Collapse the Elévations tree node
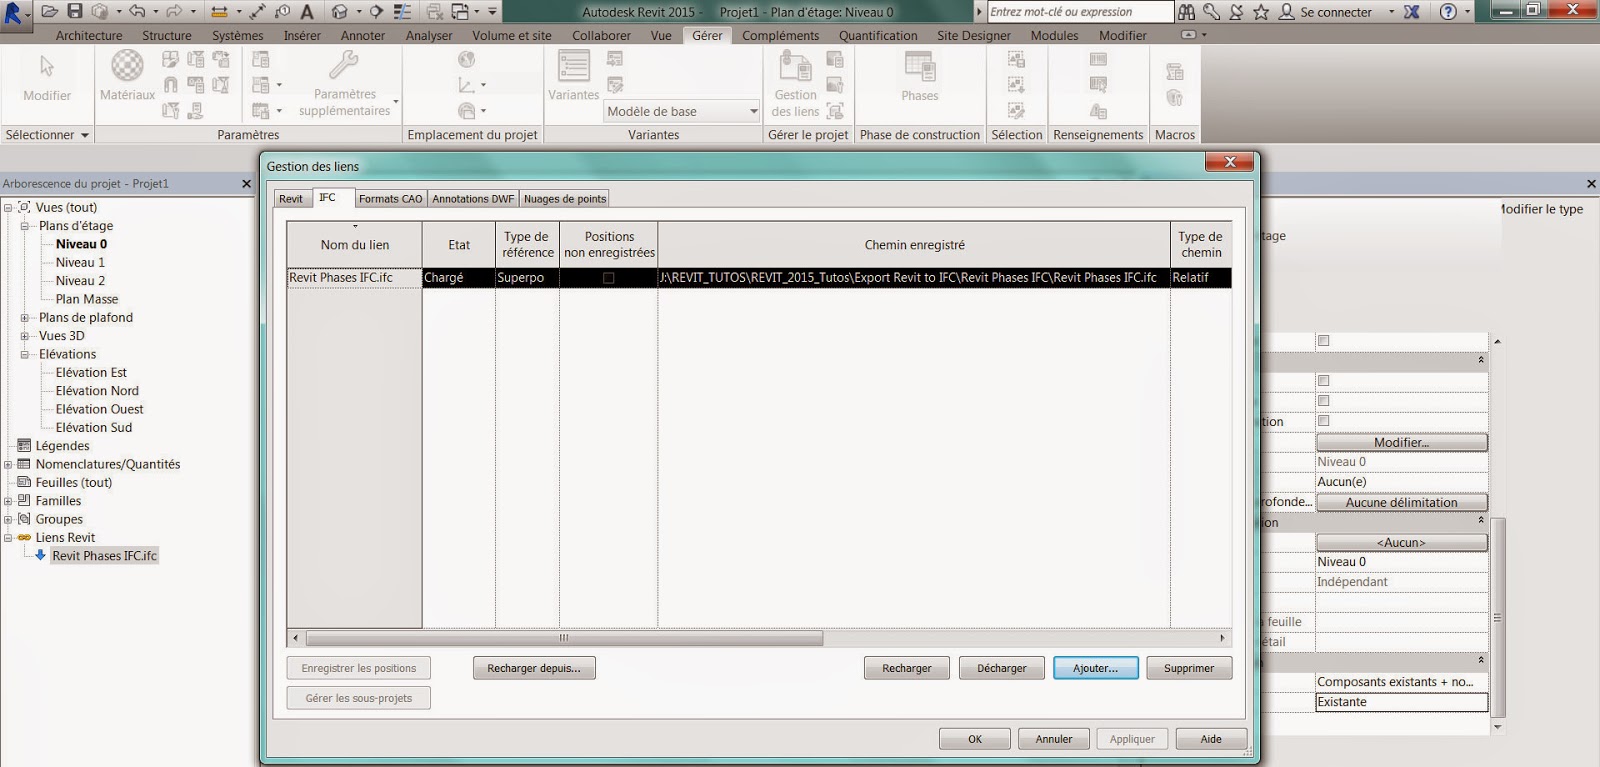Screen dimensions: 1600x767 [x=25, y=354]
